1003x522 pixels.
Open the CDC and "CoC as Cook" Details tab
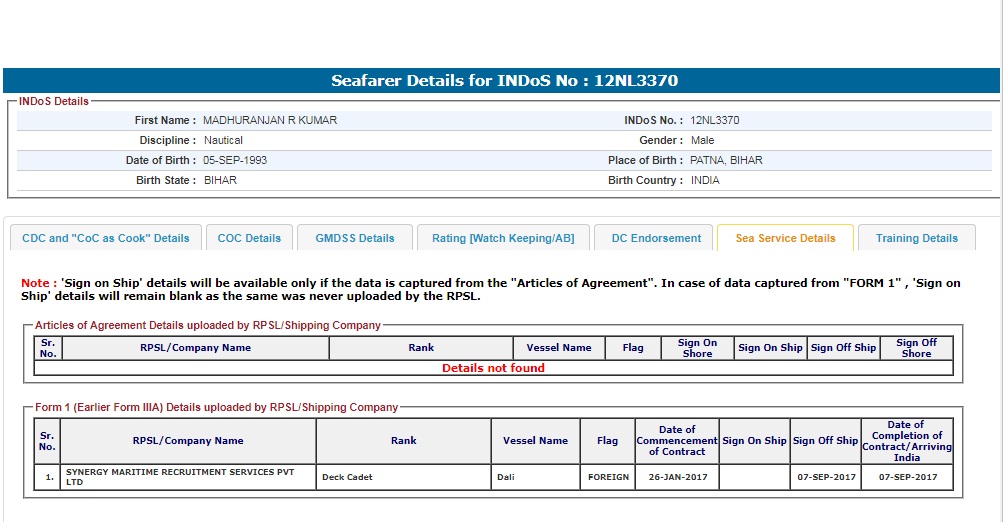[x=105, y=238]
